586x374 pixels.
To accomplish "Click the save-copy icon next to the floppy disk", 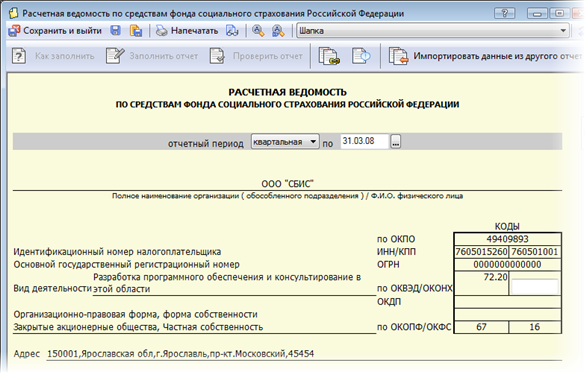I will (x=136, y=31).
